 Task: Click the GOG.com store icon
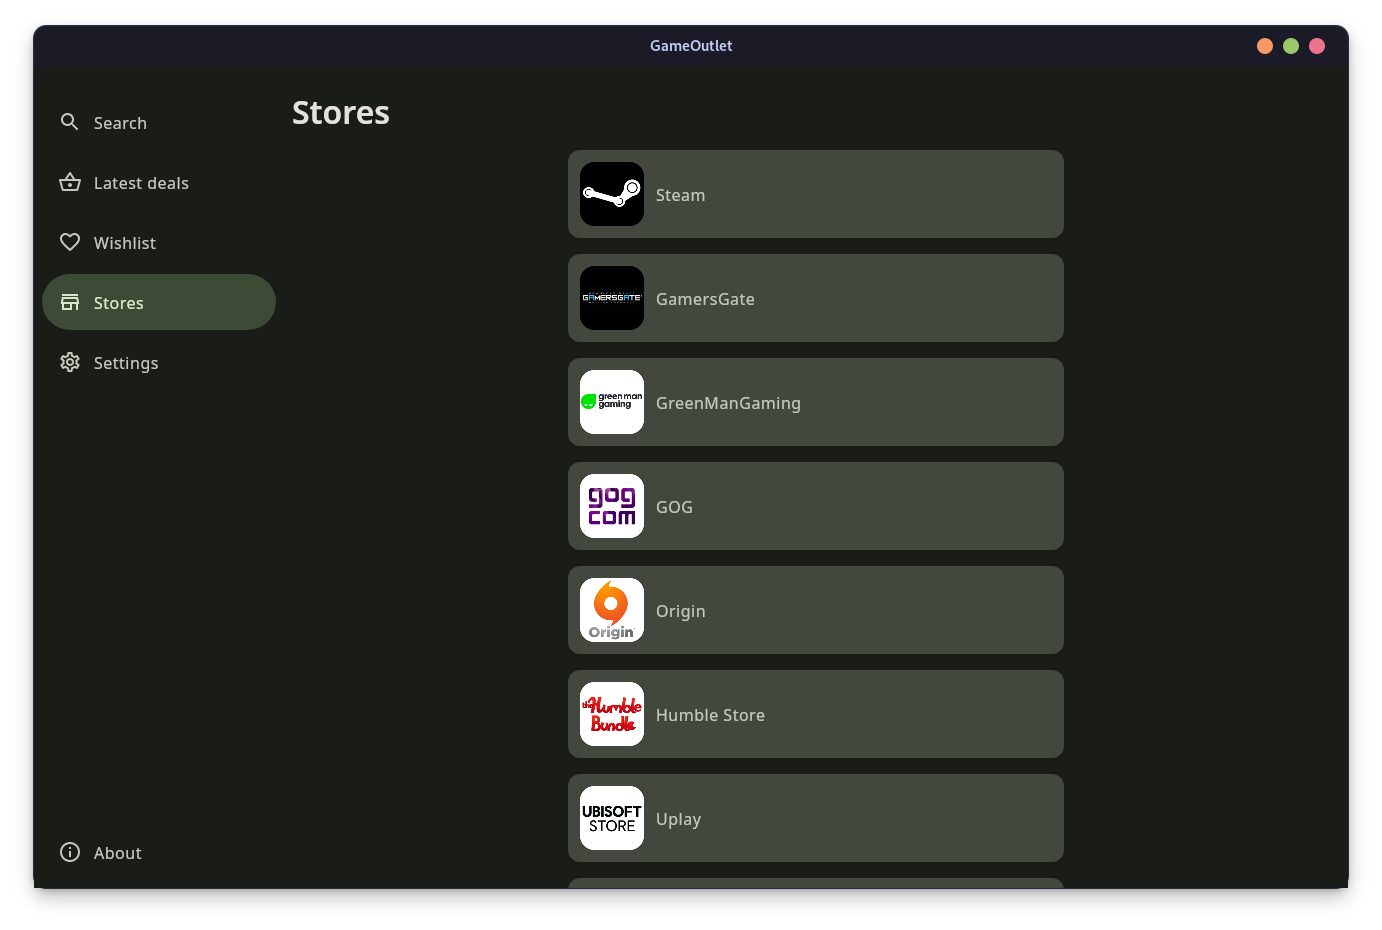pyautogui.click(x=611, y=506)
